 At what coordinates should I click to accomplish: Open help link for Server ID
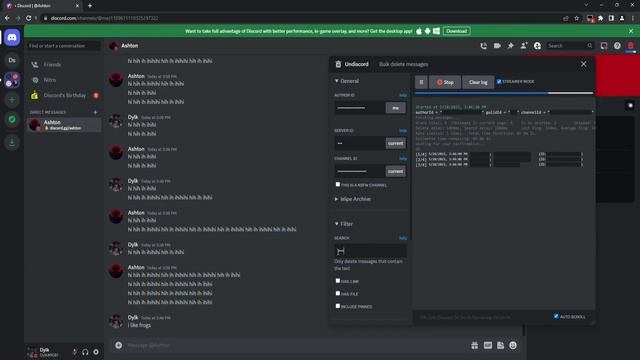403,131
